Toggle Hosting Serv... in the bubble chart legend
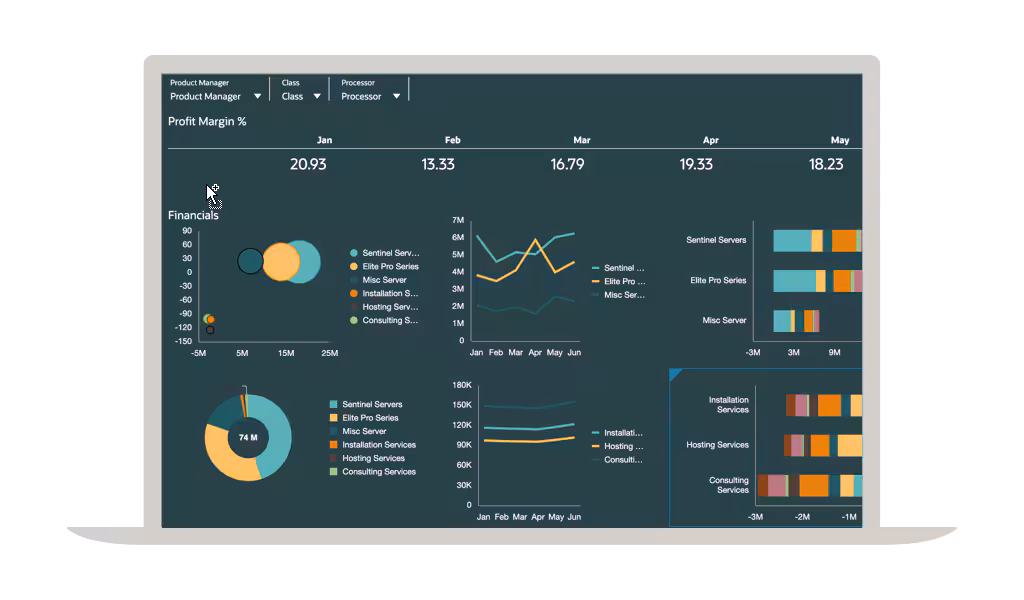The image size is (1024, 600). tap(384, 307)
